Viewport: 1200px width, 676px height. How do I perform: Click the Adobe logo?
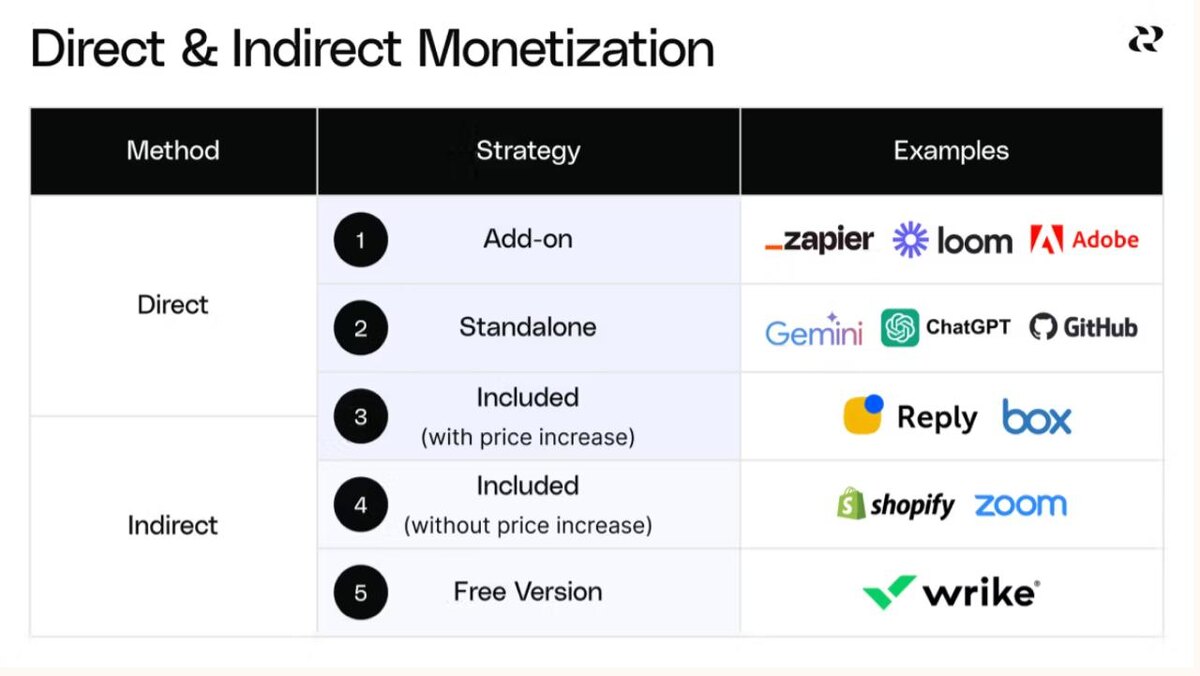[1084, 240]
